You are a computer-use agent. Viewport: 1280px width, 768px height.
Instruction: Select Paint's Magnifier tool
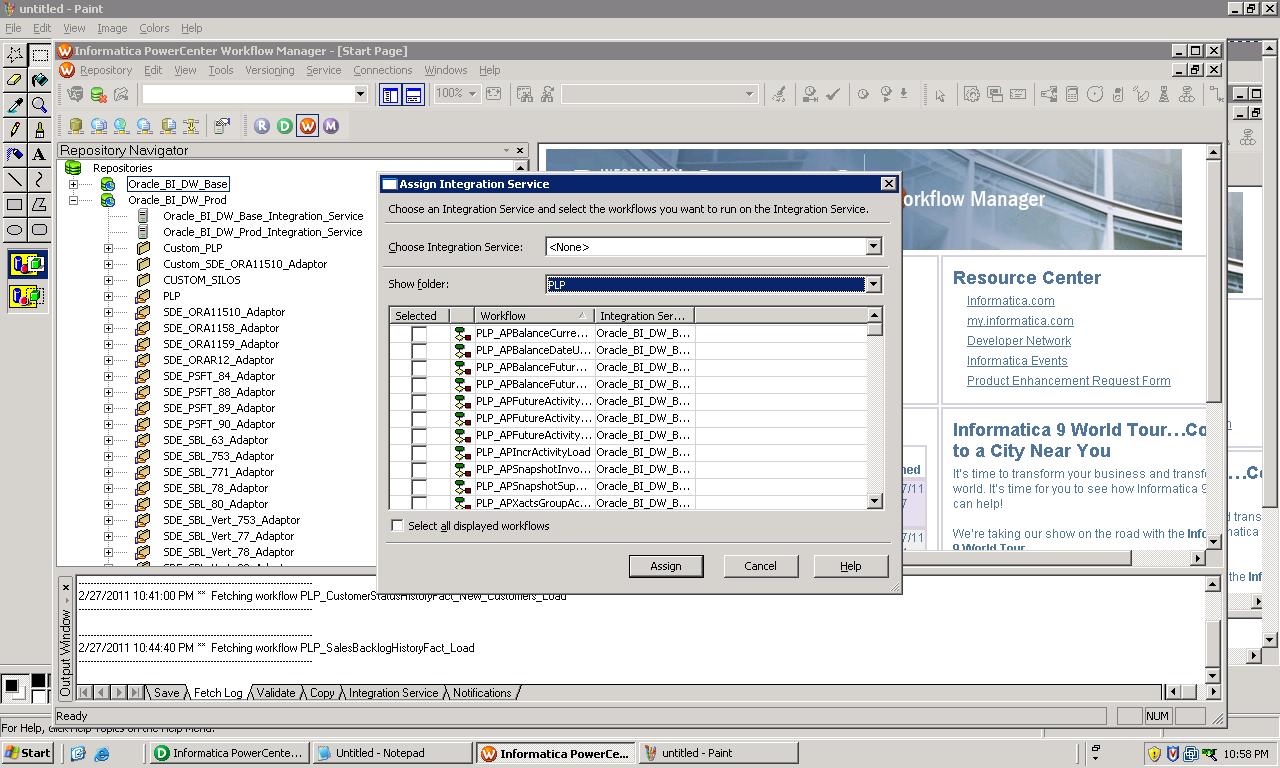(x=39, y=105)
